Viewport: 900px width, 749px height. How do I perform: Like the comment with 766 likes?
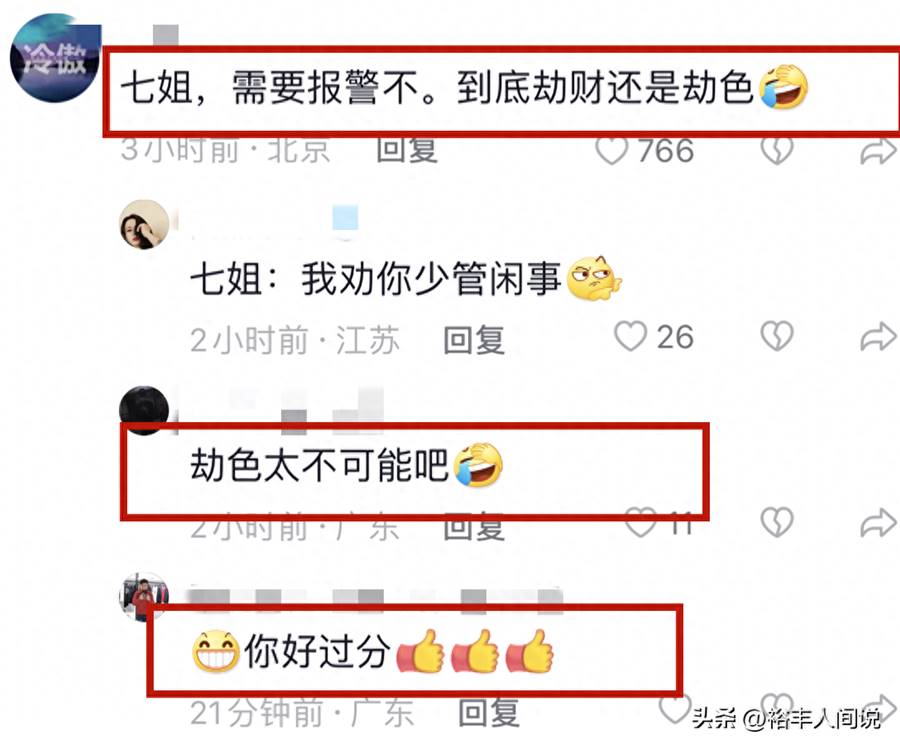(x=612, y=150)
